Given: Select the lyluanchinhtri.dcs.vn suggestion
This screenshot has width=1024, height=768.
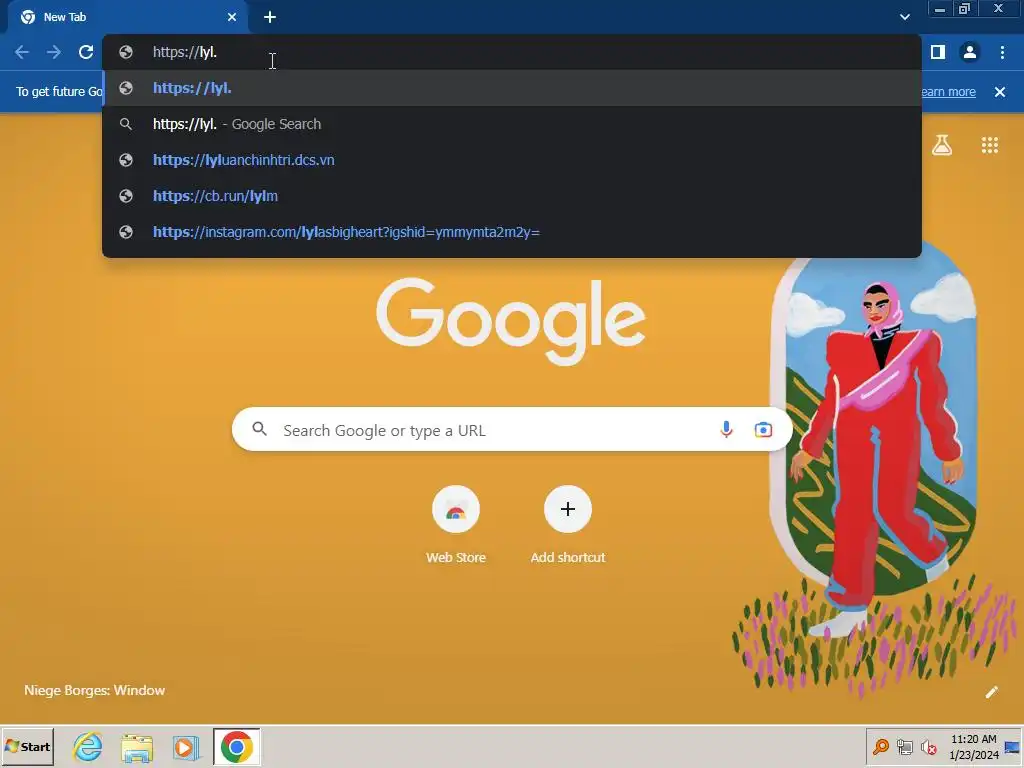Looking at the screenshot, I should pyautogui.click(x=512, y=160).
